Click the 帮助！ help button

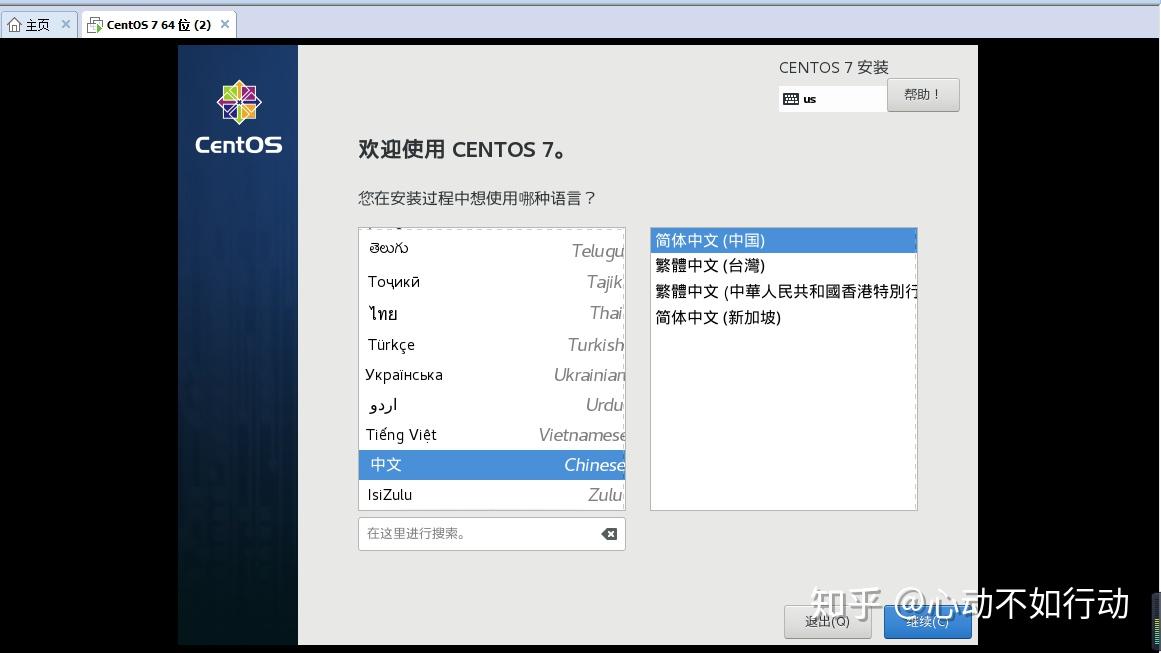click(923, 95)
